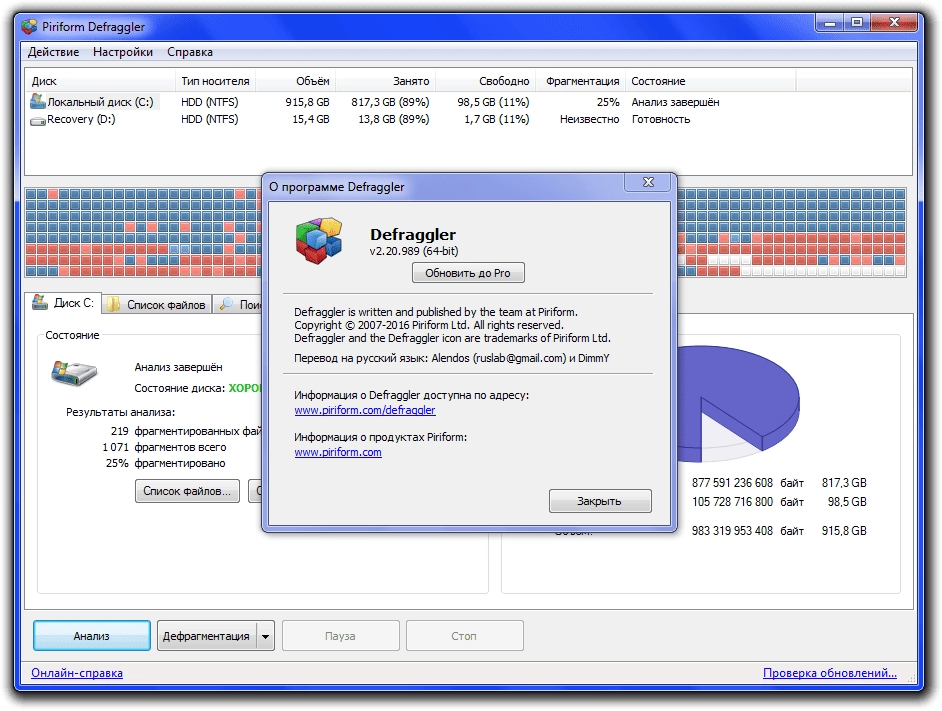Sort by the Тип носителя column header
The image size is (942, 711).
click(215, 81)
